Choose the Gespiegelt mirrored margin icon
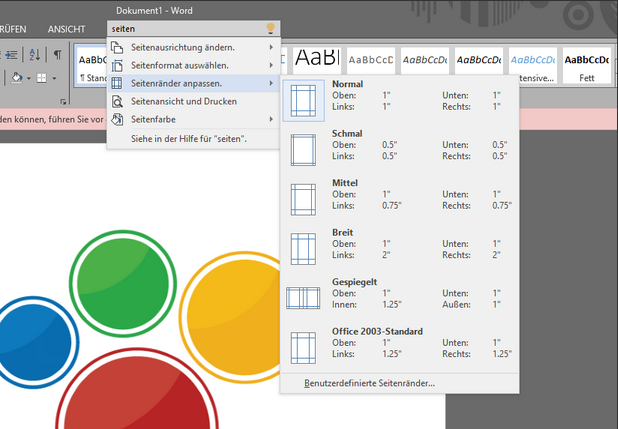This screenshot has height=429, width=618. (303, 298)
